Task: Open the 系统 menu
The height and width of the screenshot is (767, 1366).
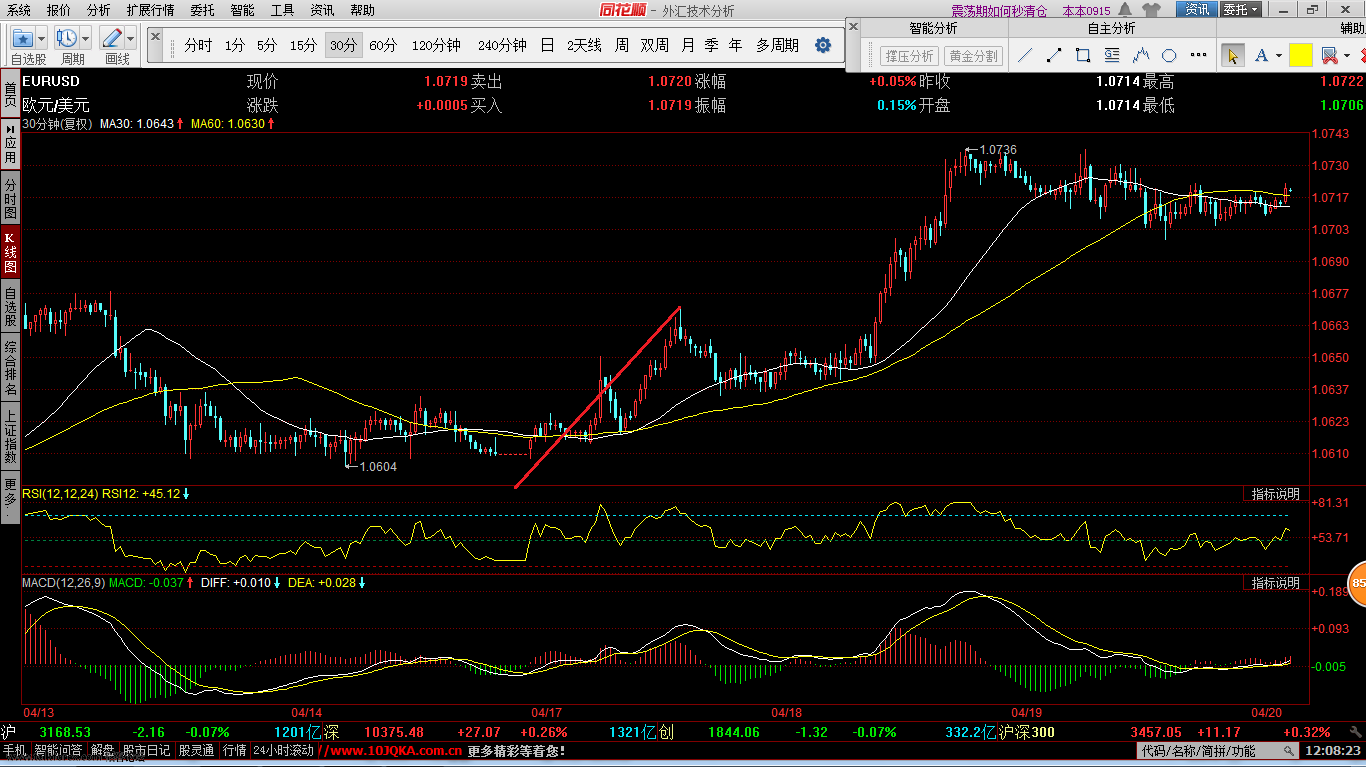Action: coord(19,10)
